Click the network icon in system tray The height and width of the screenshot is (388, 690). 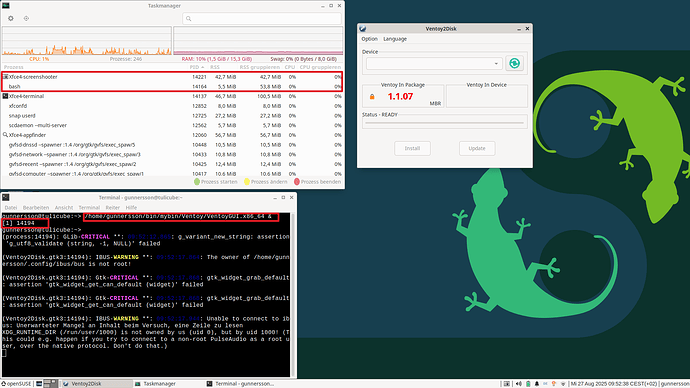(x=562, y=384)
